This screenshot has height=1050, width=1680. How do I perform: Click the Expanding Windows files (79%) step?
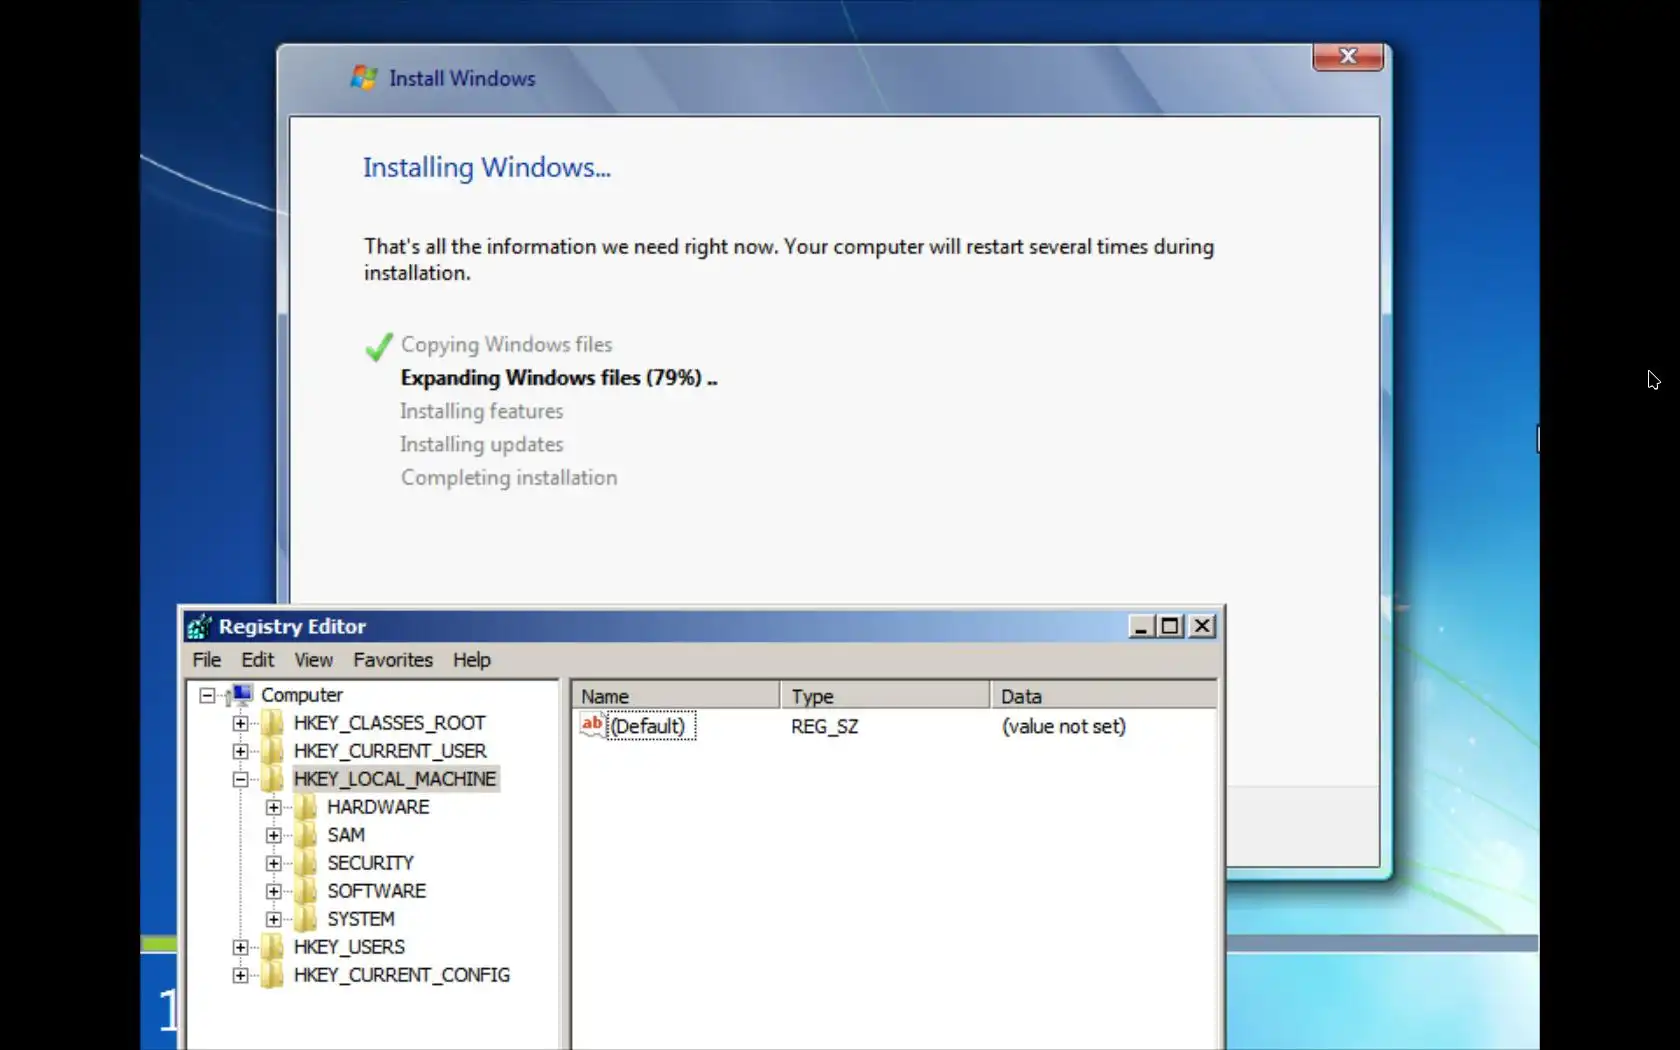(x=559, y=378)
